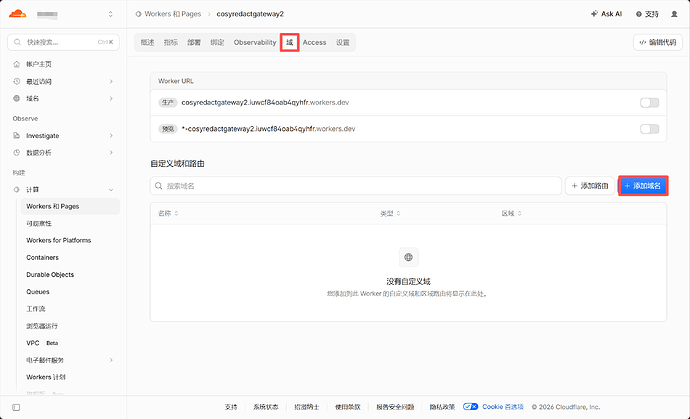Click the 数据分析 clock icon
Screen dimensions: 690x419
17,153
